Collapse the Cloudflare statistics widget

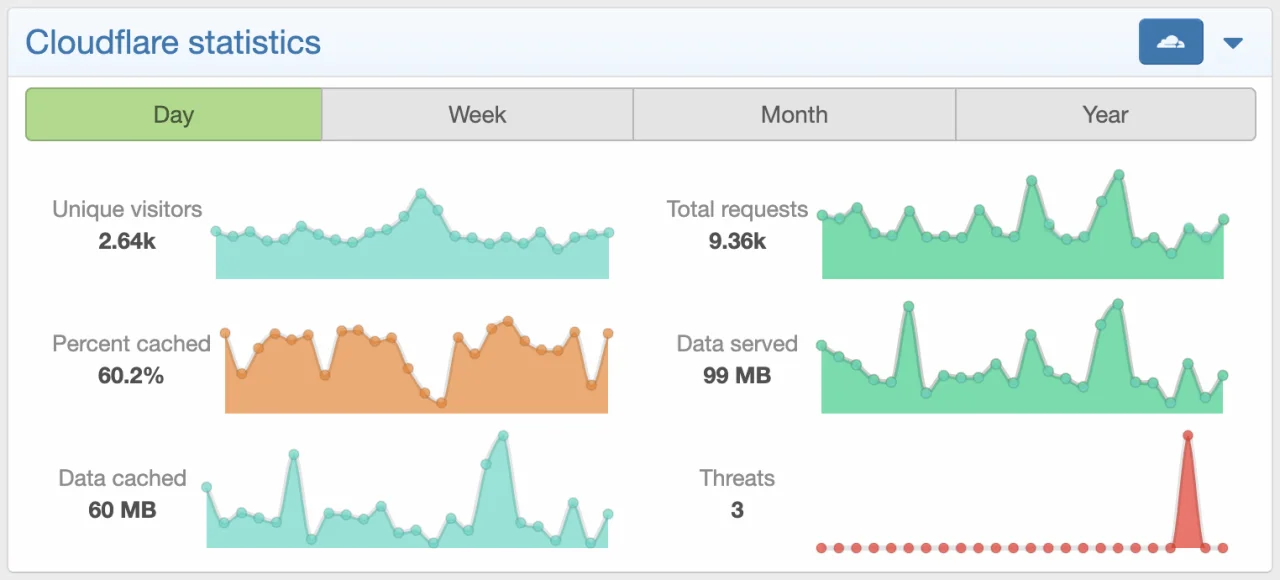tap(1232, 42)
